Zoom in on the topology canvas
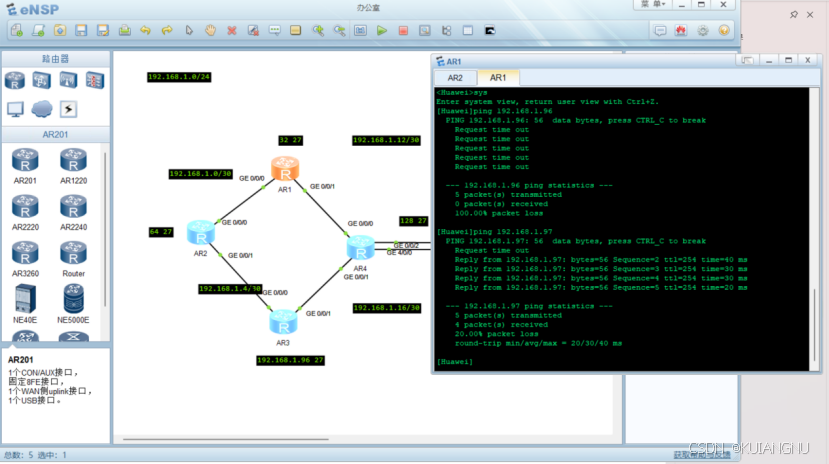Image resolution: width=829 pixels, height=464 pixels. pyautogui.click(x=318, y=31)
